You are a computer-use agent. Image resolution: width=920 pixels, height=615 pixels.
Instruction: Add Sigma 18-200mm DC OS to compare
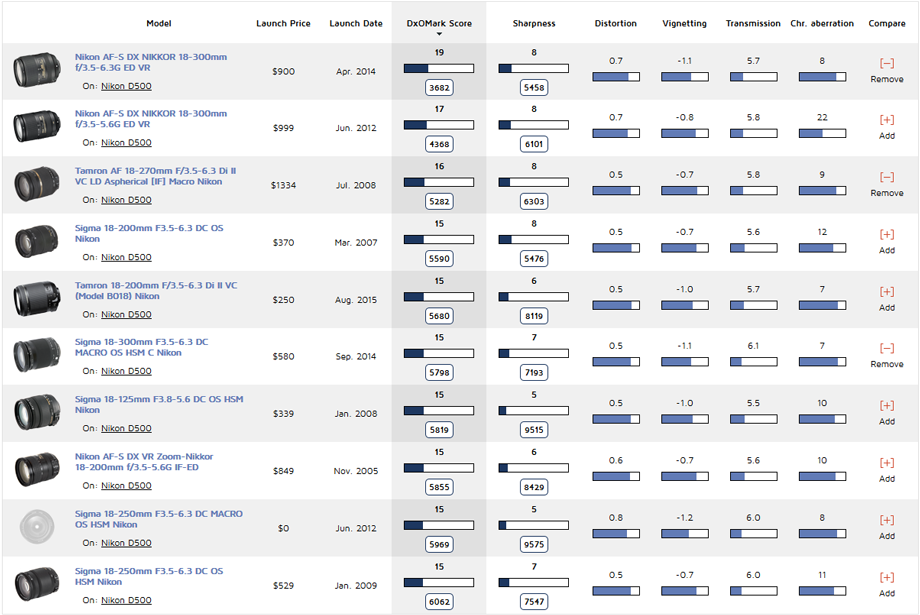pyautogui.click(x=887, y=241)
